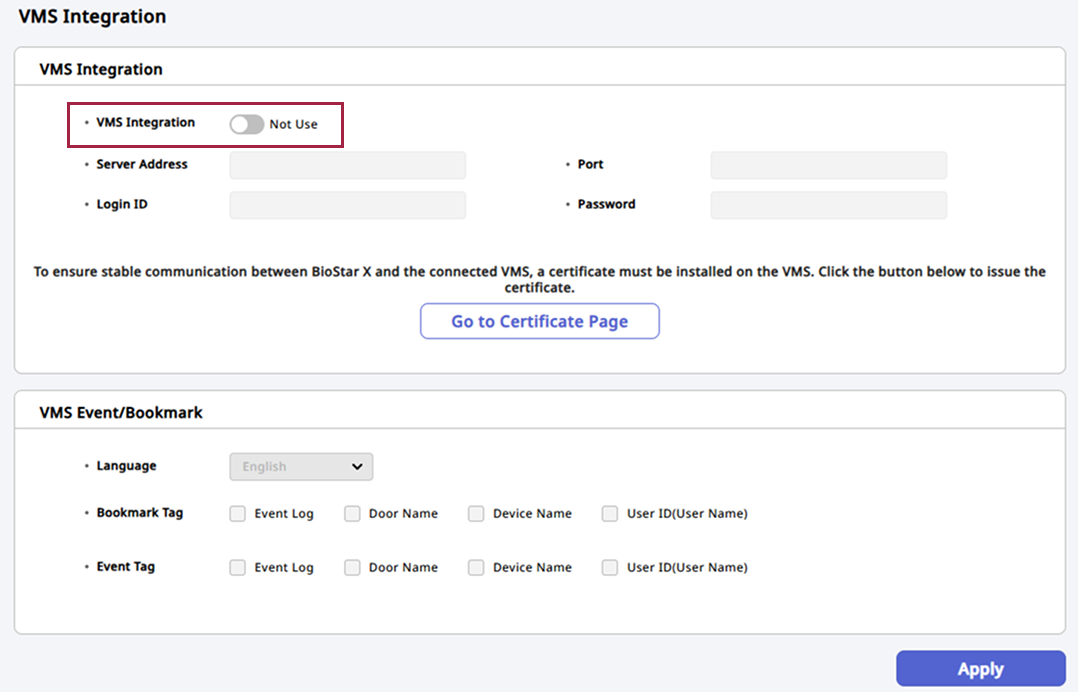Click the Port input field
This screenshot has width=1078, height=692.
coord(828,165)
